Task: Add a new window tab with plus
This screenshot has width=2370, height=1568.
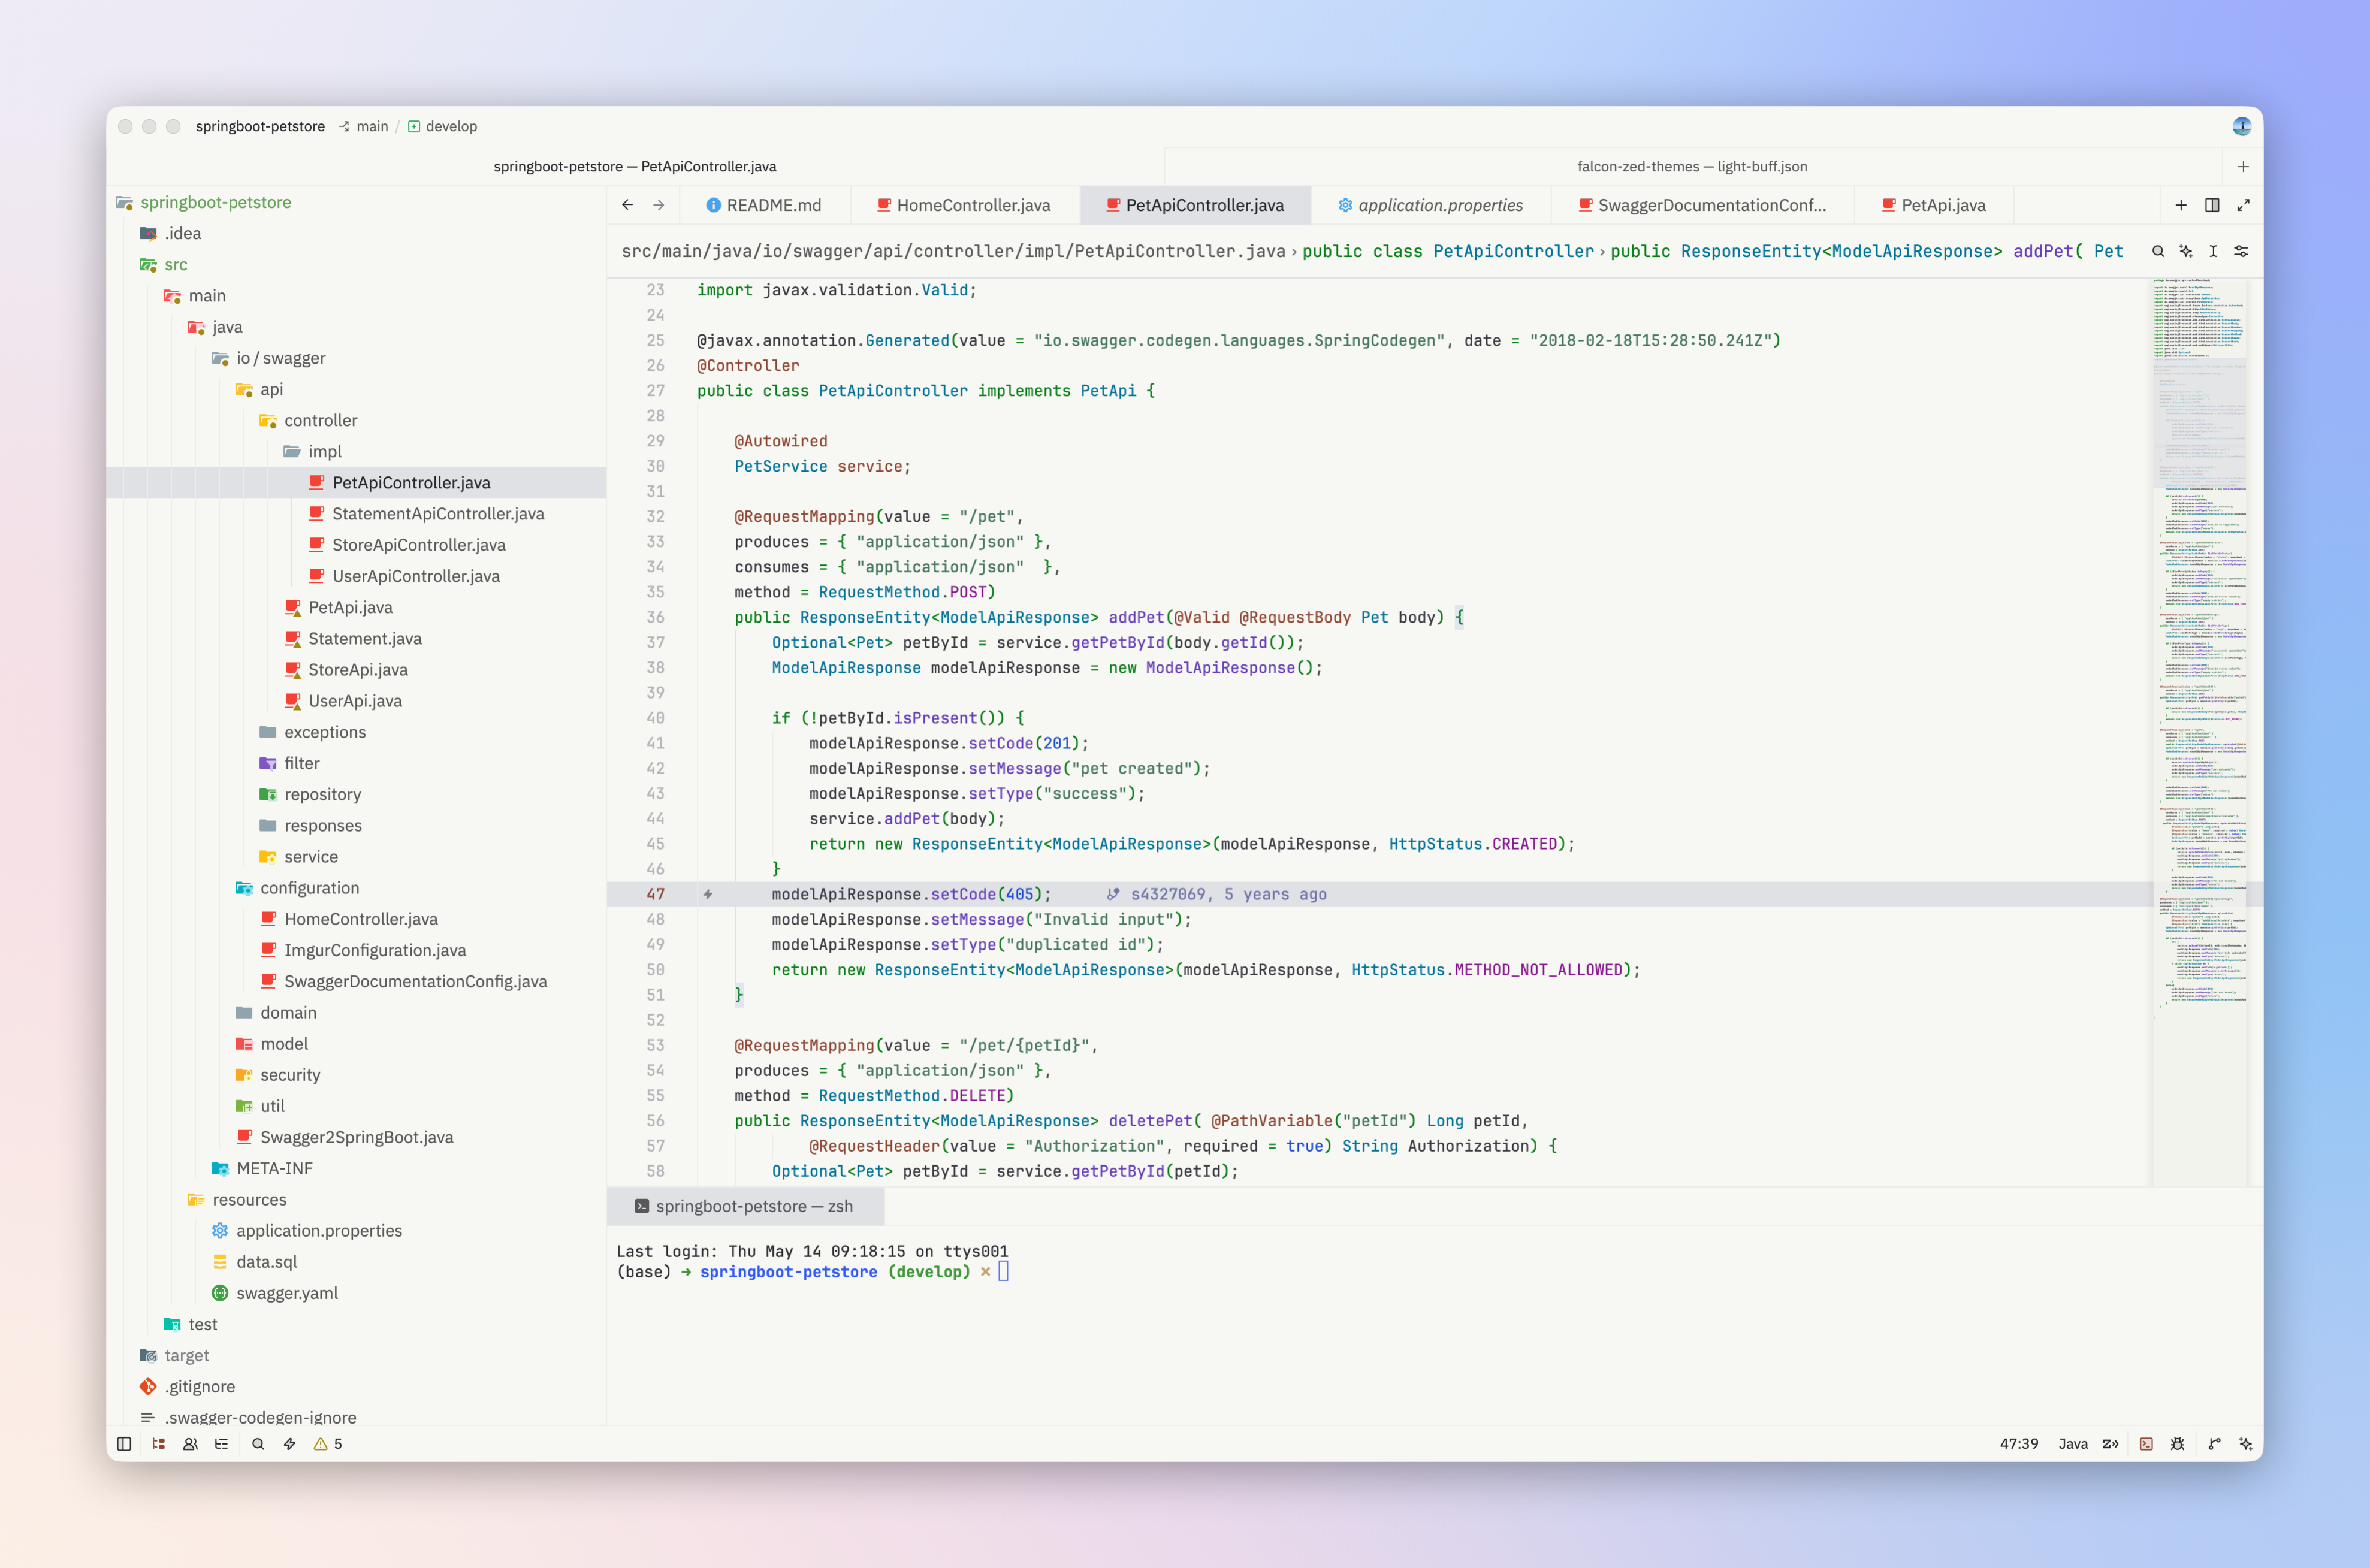Action: point(2243,167)
